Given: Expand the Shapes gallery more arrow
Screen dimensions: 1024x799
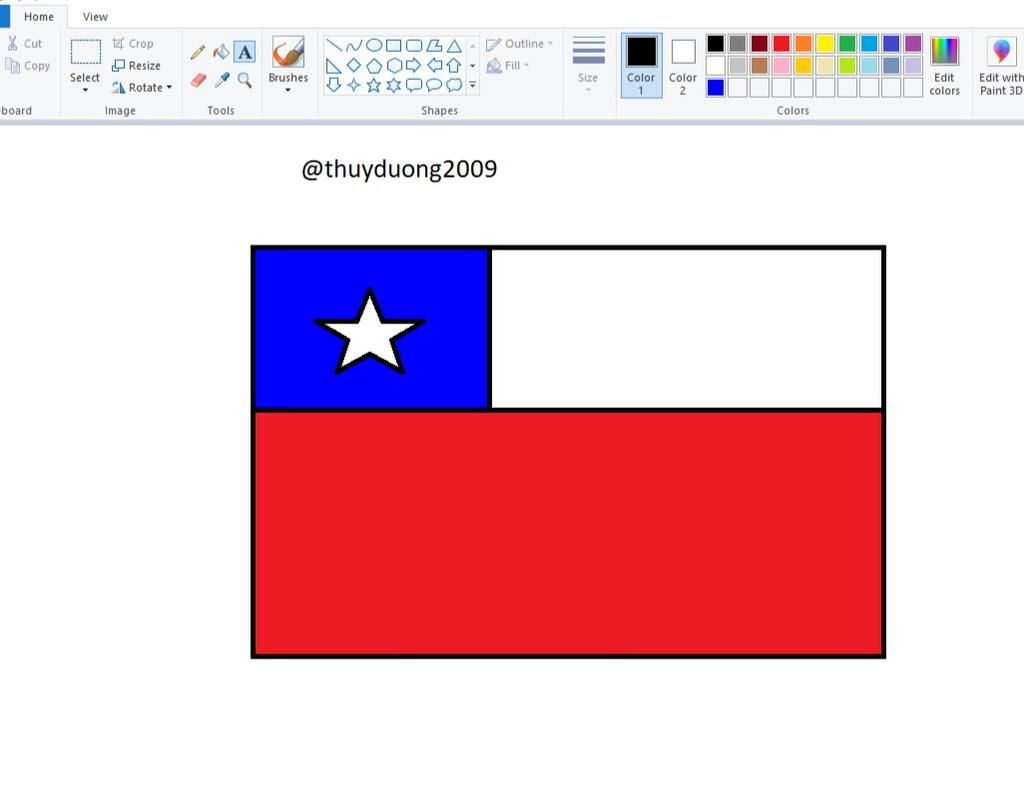Looking at the screenshot, I should pyautogui.click(x=473, y=85).
